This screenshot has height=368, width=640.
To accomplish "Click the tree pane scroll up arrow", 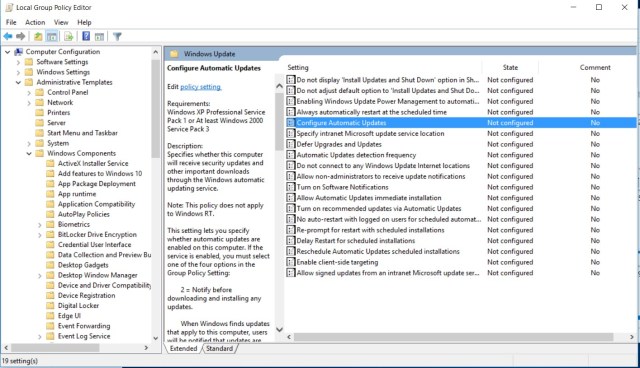I will (156, 52).
